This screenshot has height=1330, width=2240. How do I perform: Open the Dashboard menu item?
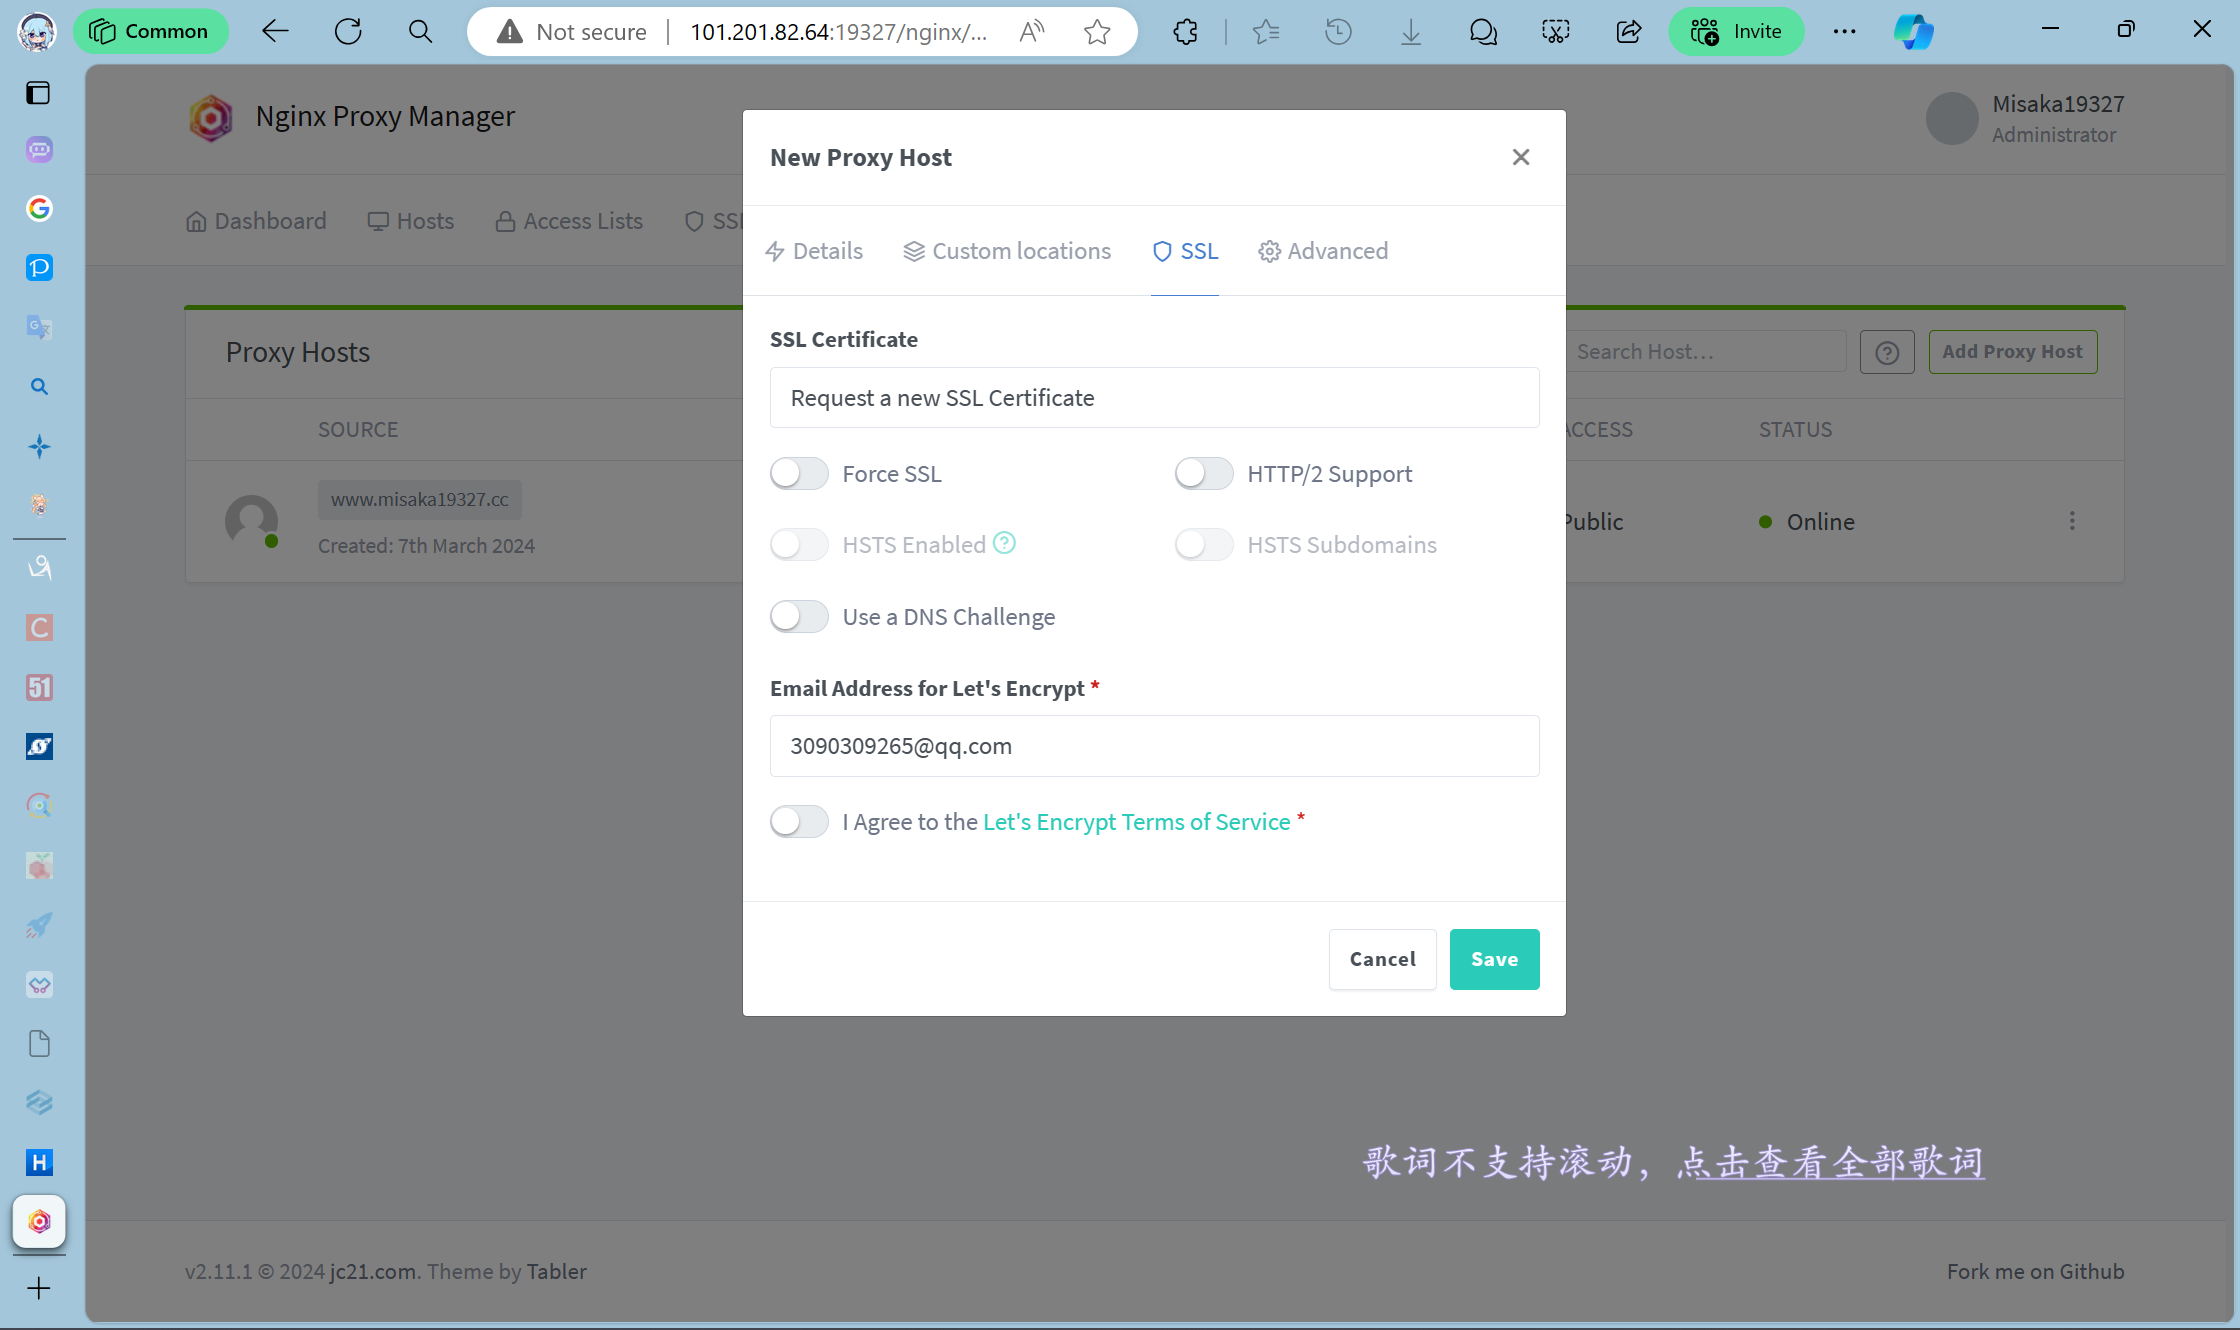point(256,221)
